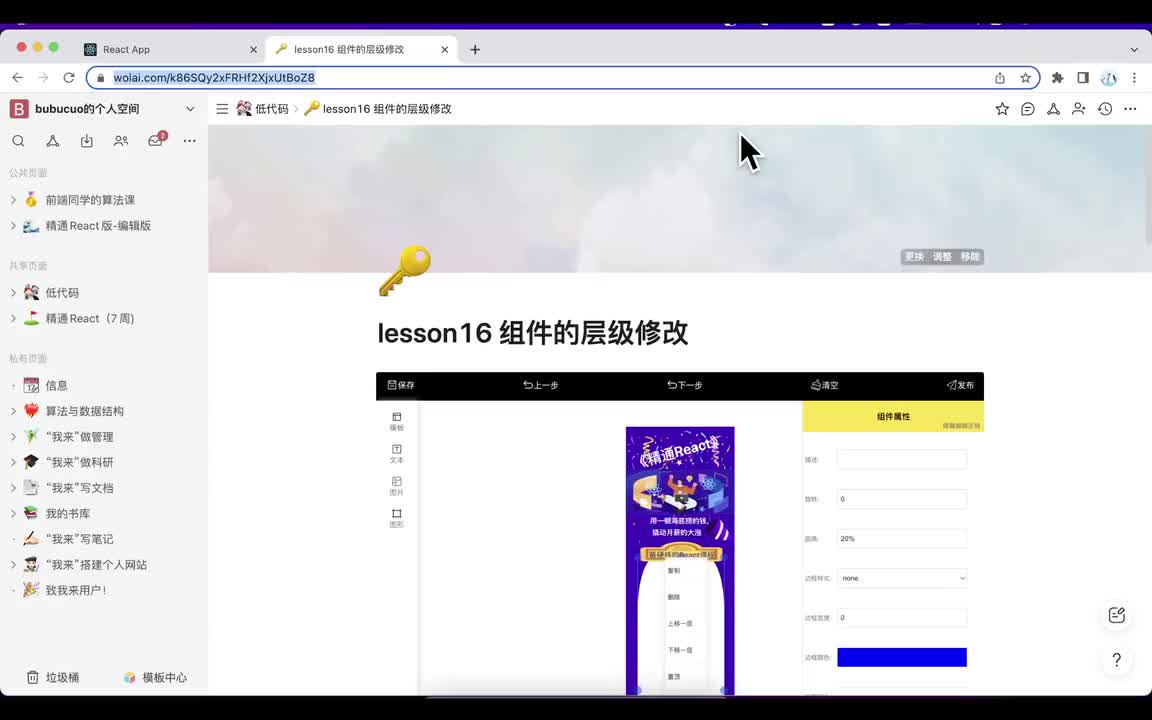Click the floating feedback note icon
1152x720 pixels.
coord(1117,616)
